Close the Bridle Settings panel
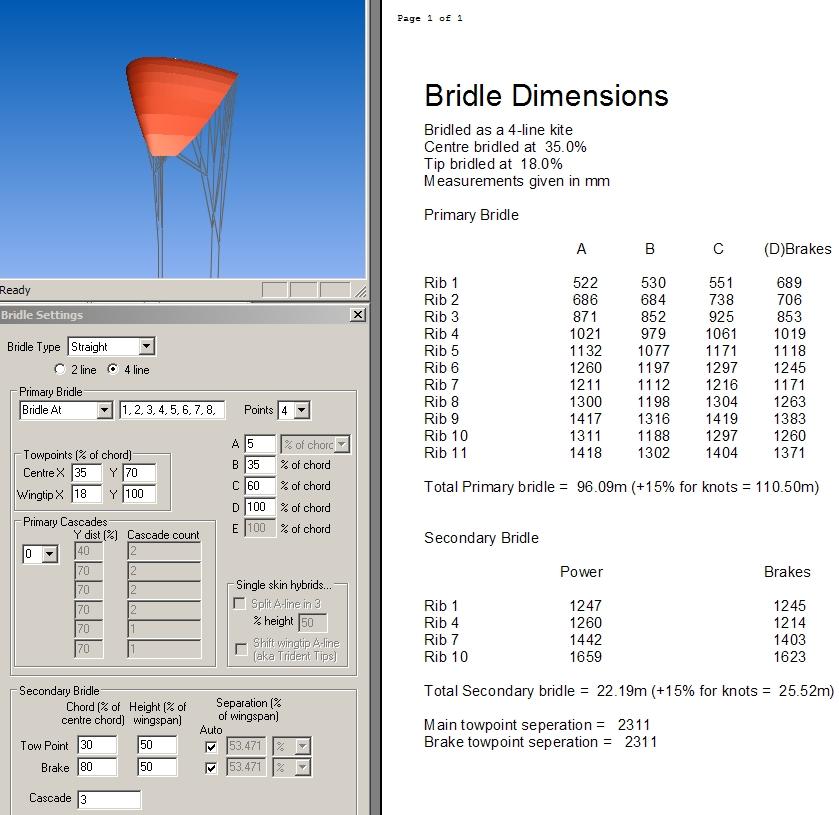 click(358, 315)
